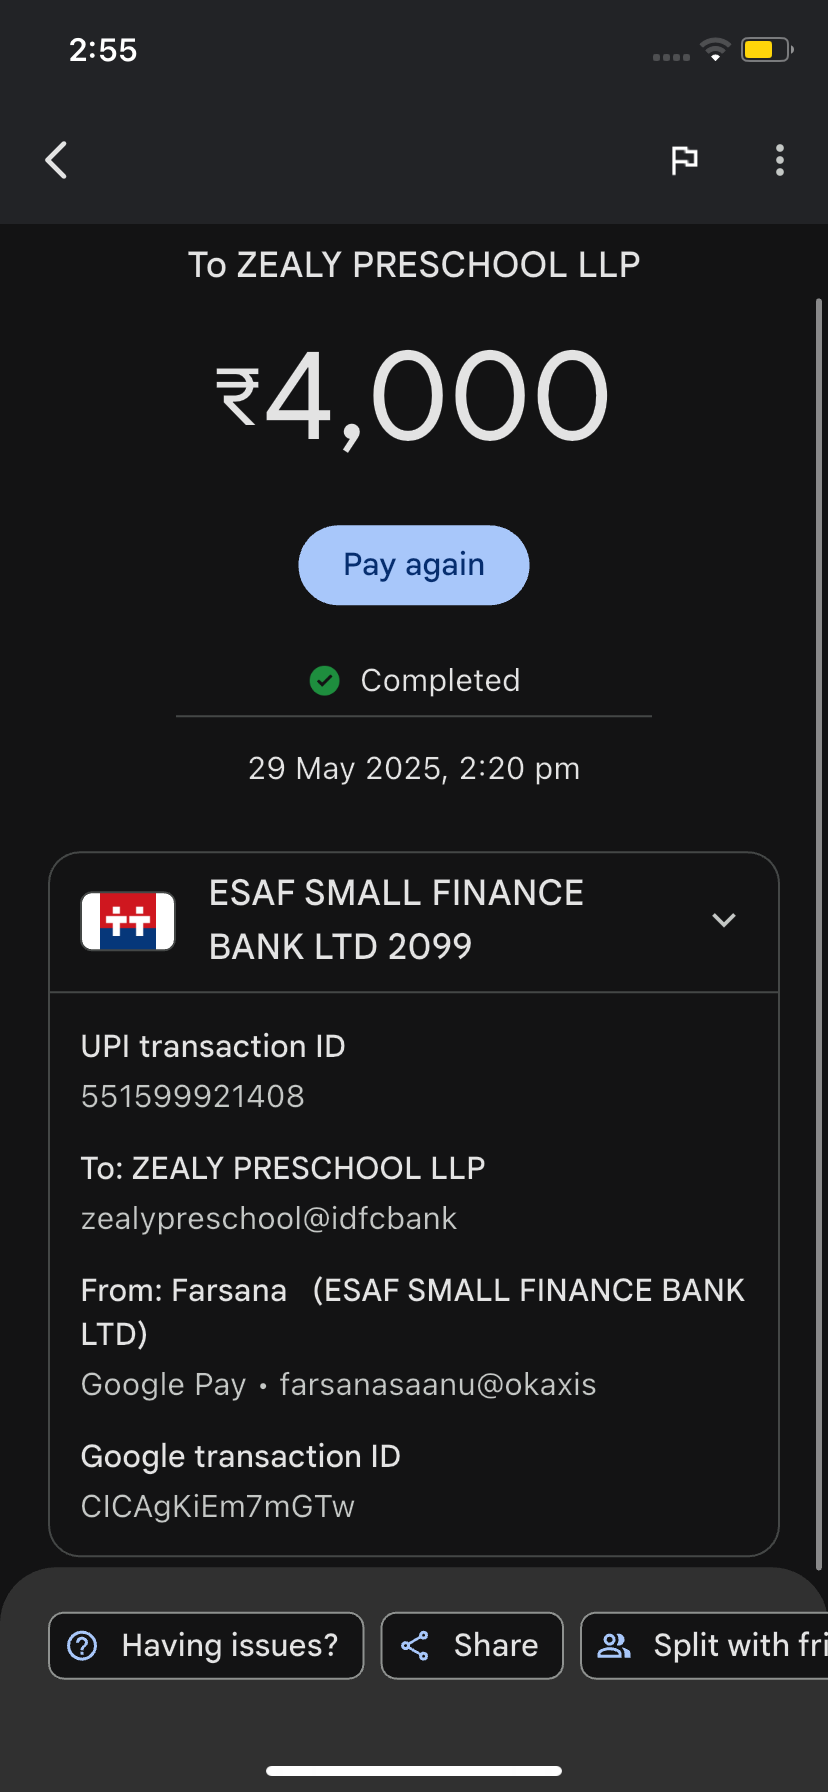This screenshot has height=1792, width=828.
Task: Tap the UPI transaction ID number
Action: 193,1096
